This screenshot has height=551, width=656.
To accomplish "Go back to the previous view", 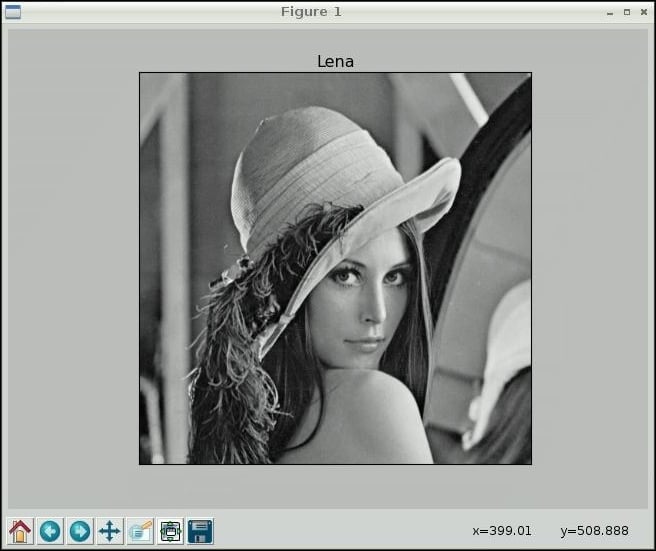I will [x=50, y=531].
